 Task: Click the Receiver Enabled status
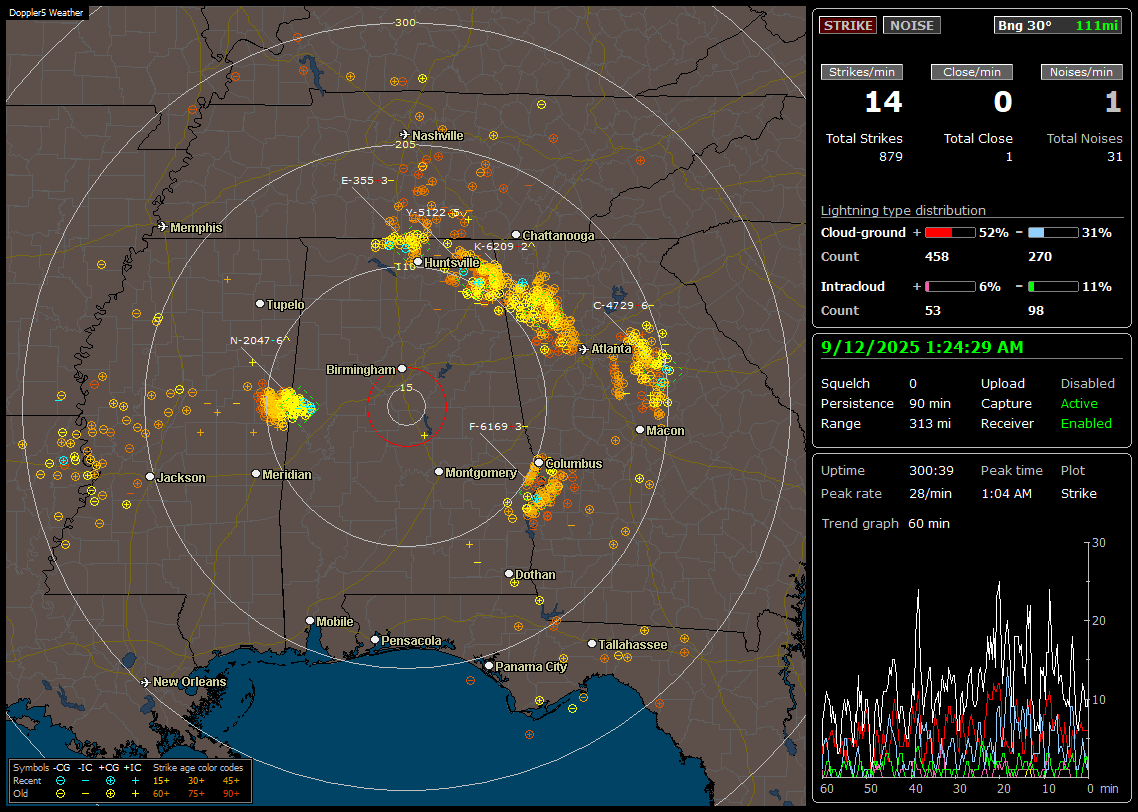pos(1086,424)
